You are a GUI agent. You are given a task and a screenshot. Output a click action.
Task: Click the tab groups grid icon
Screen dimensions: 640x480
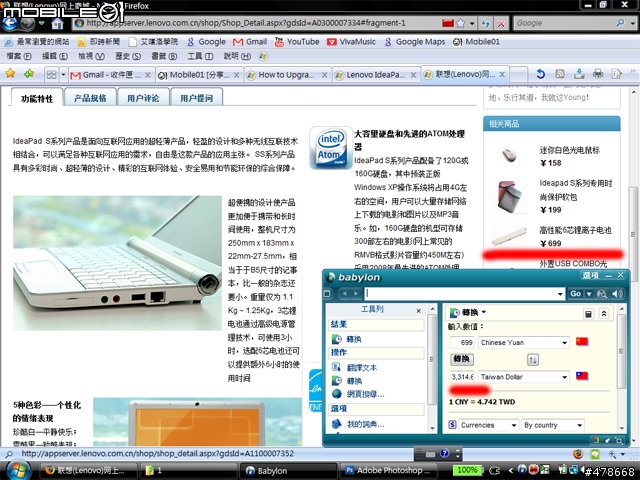[51, 75]
